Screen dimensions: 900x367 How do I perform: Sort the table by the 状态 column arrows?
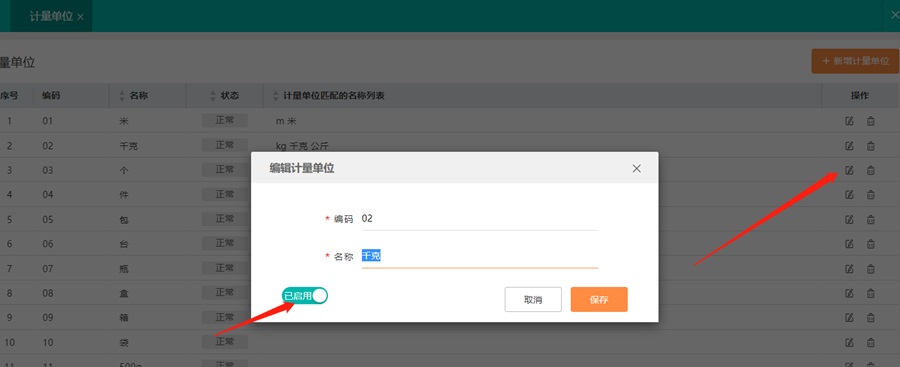(214, 96)
